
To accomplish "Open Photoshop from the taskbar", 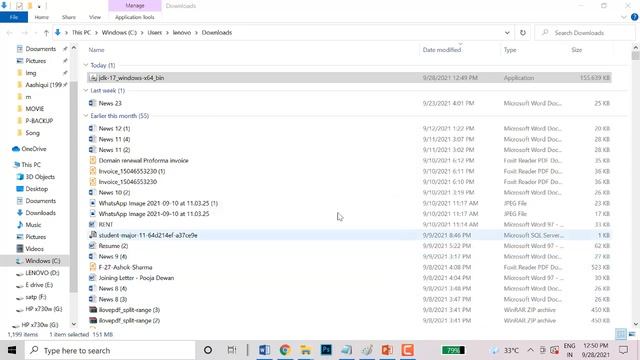I will click(326, 350).
